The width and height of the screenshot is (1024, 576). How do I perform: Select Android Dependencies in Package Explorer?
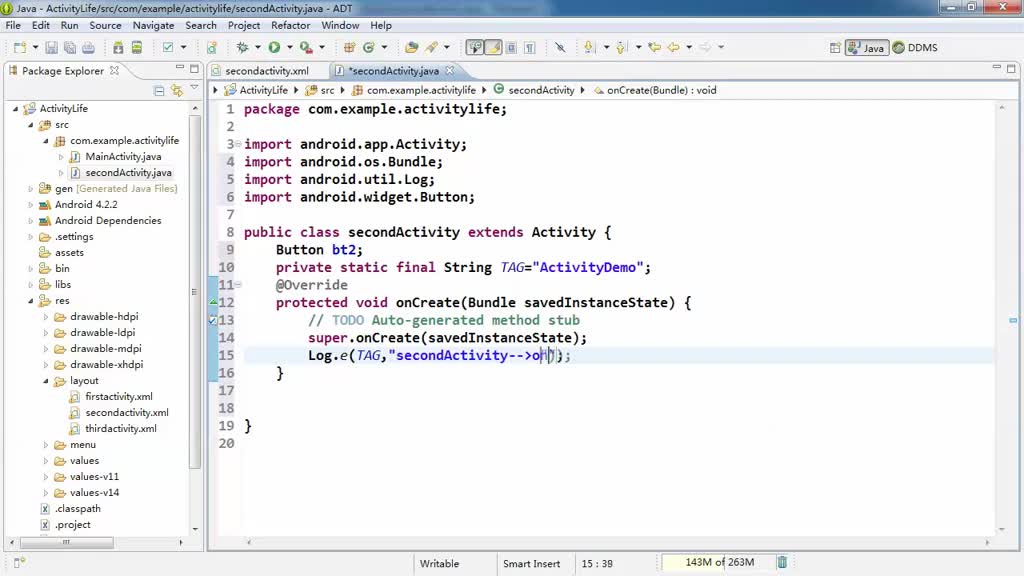108,221
